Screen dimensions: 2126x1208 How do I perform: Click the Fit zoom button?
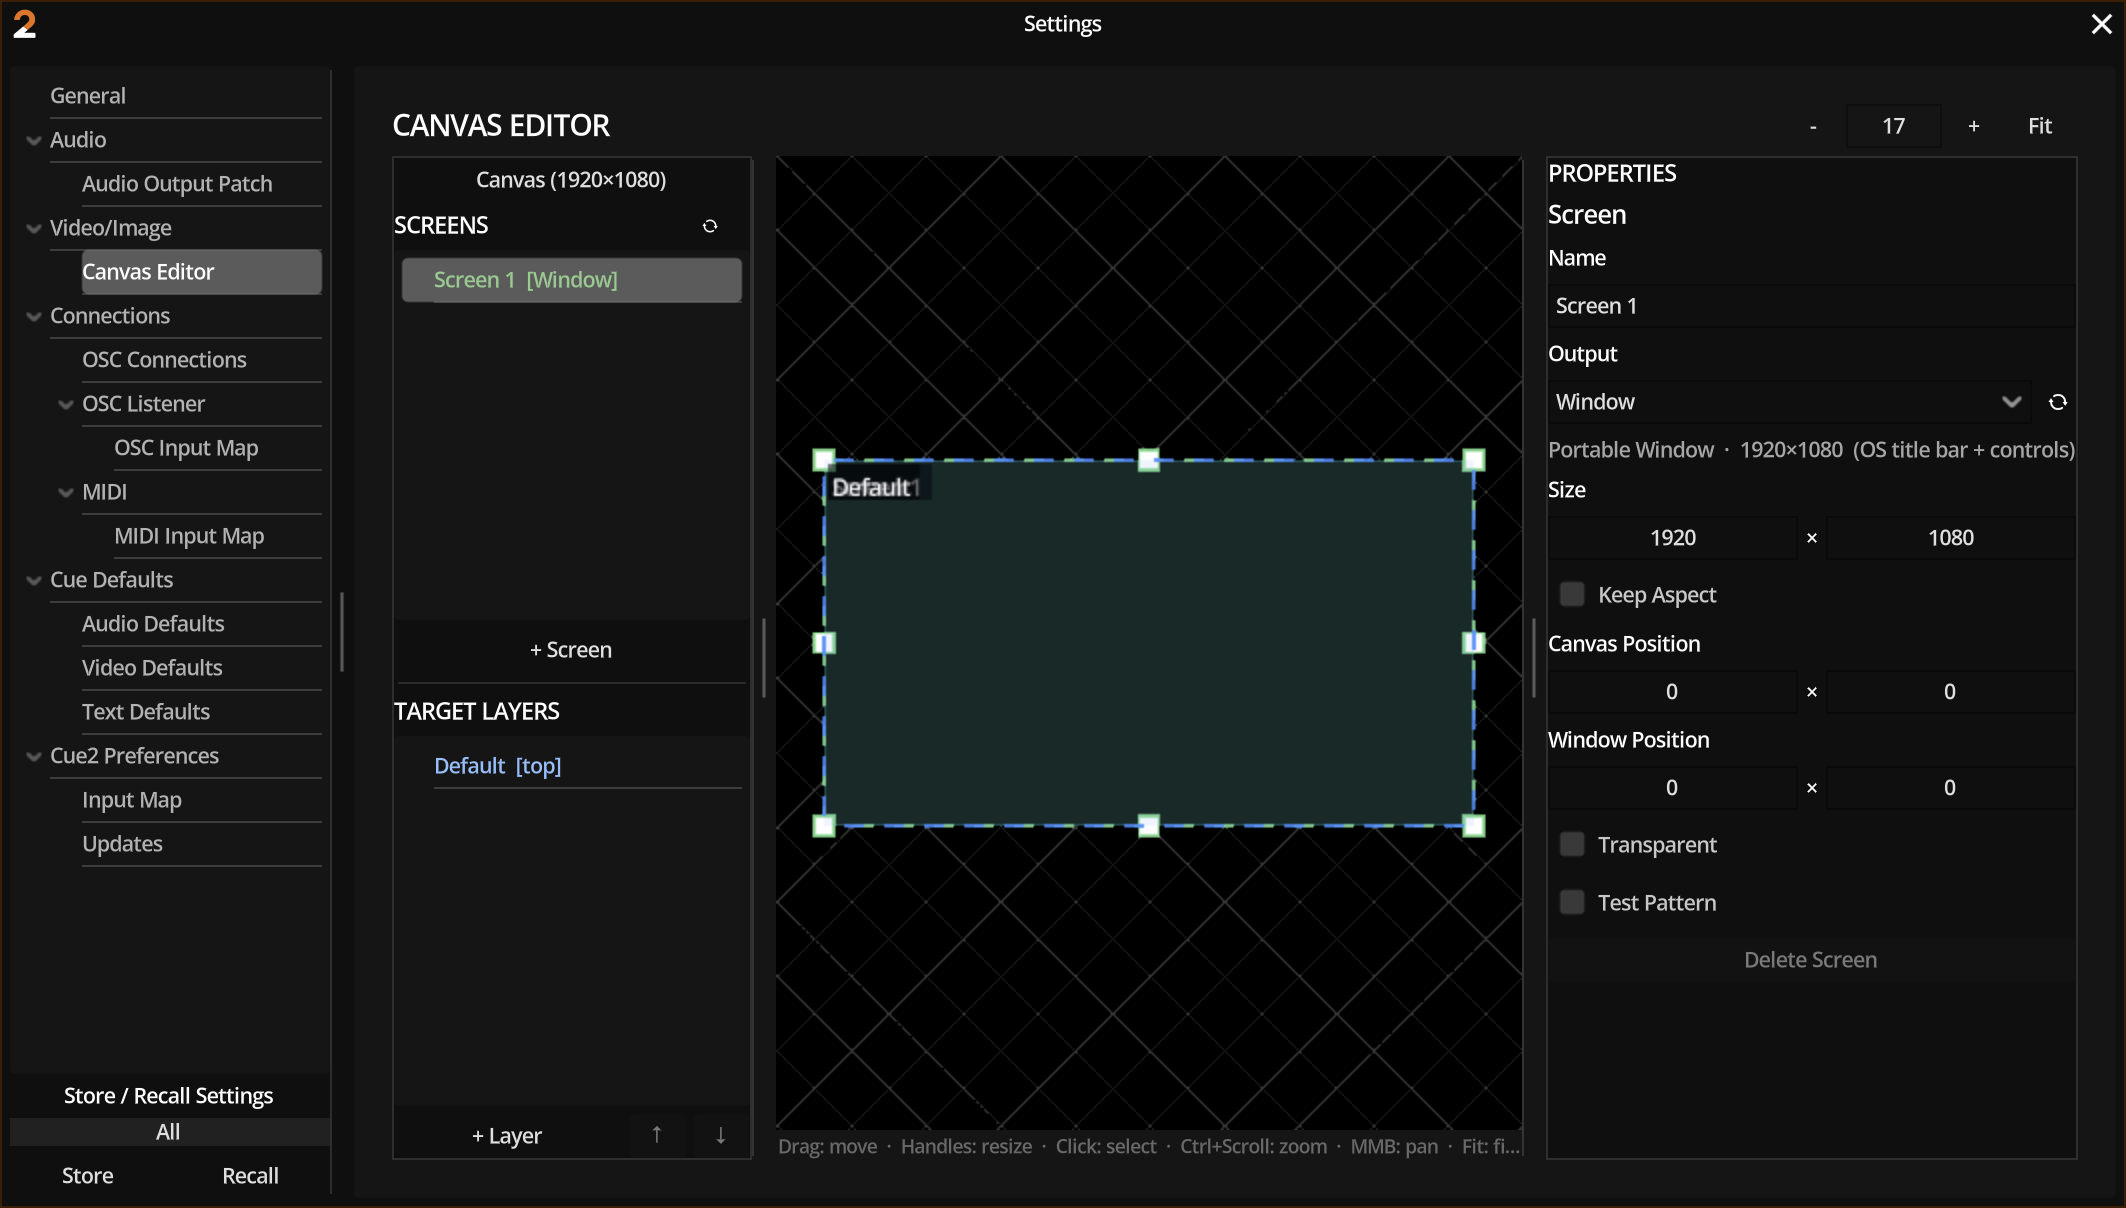point(2040,126)
